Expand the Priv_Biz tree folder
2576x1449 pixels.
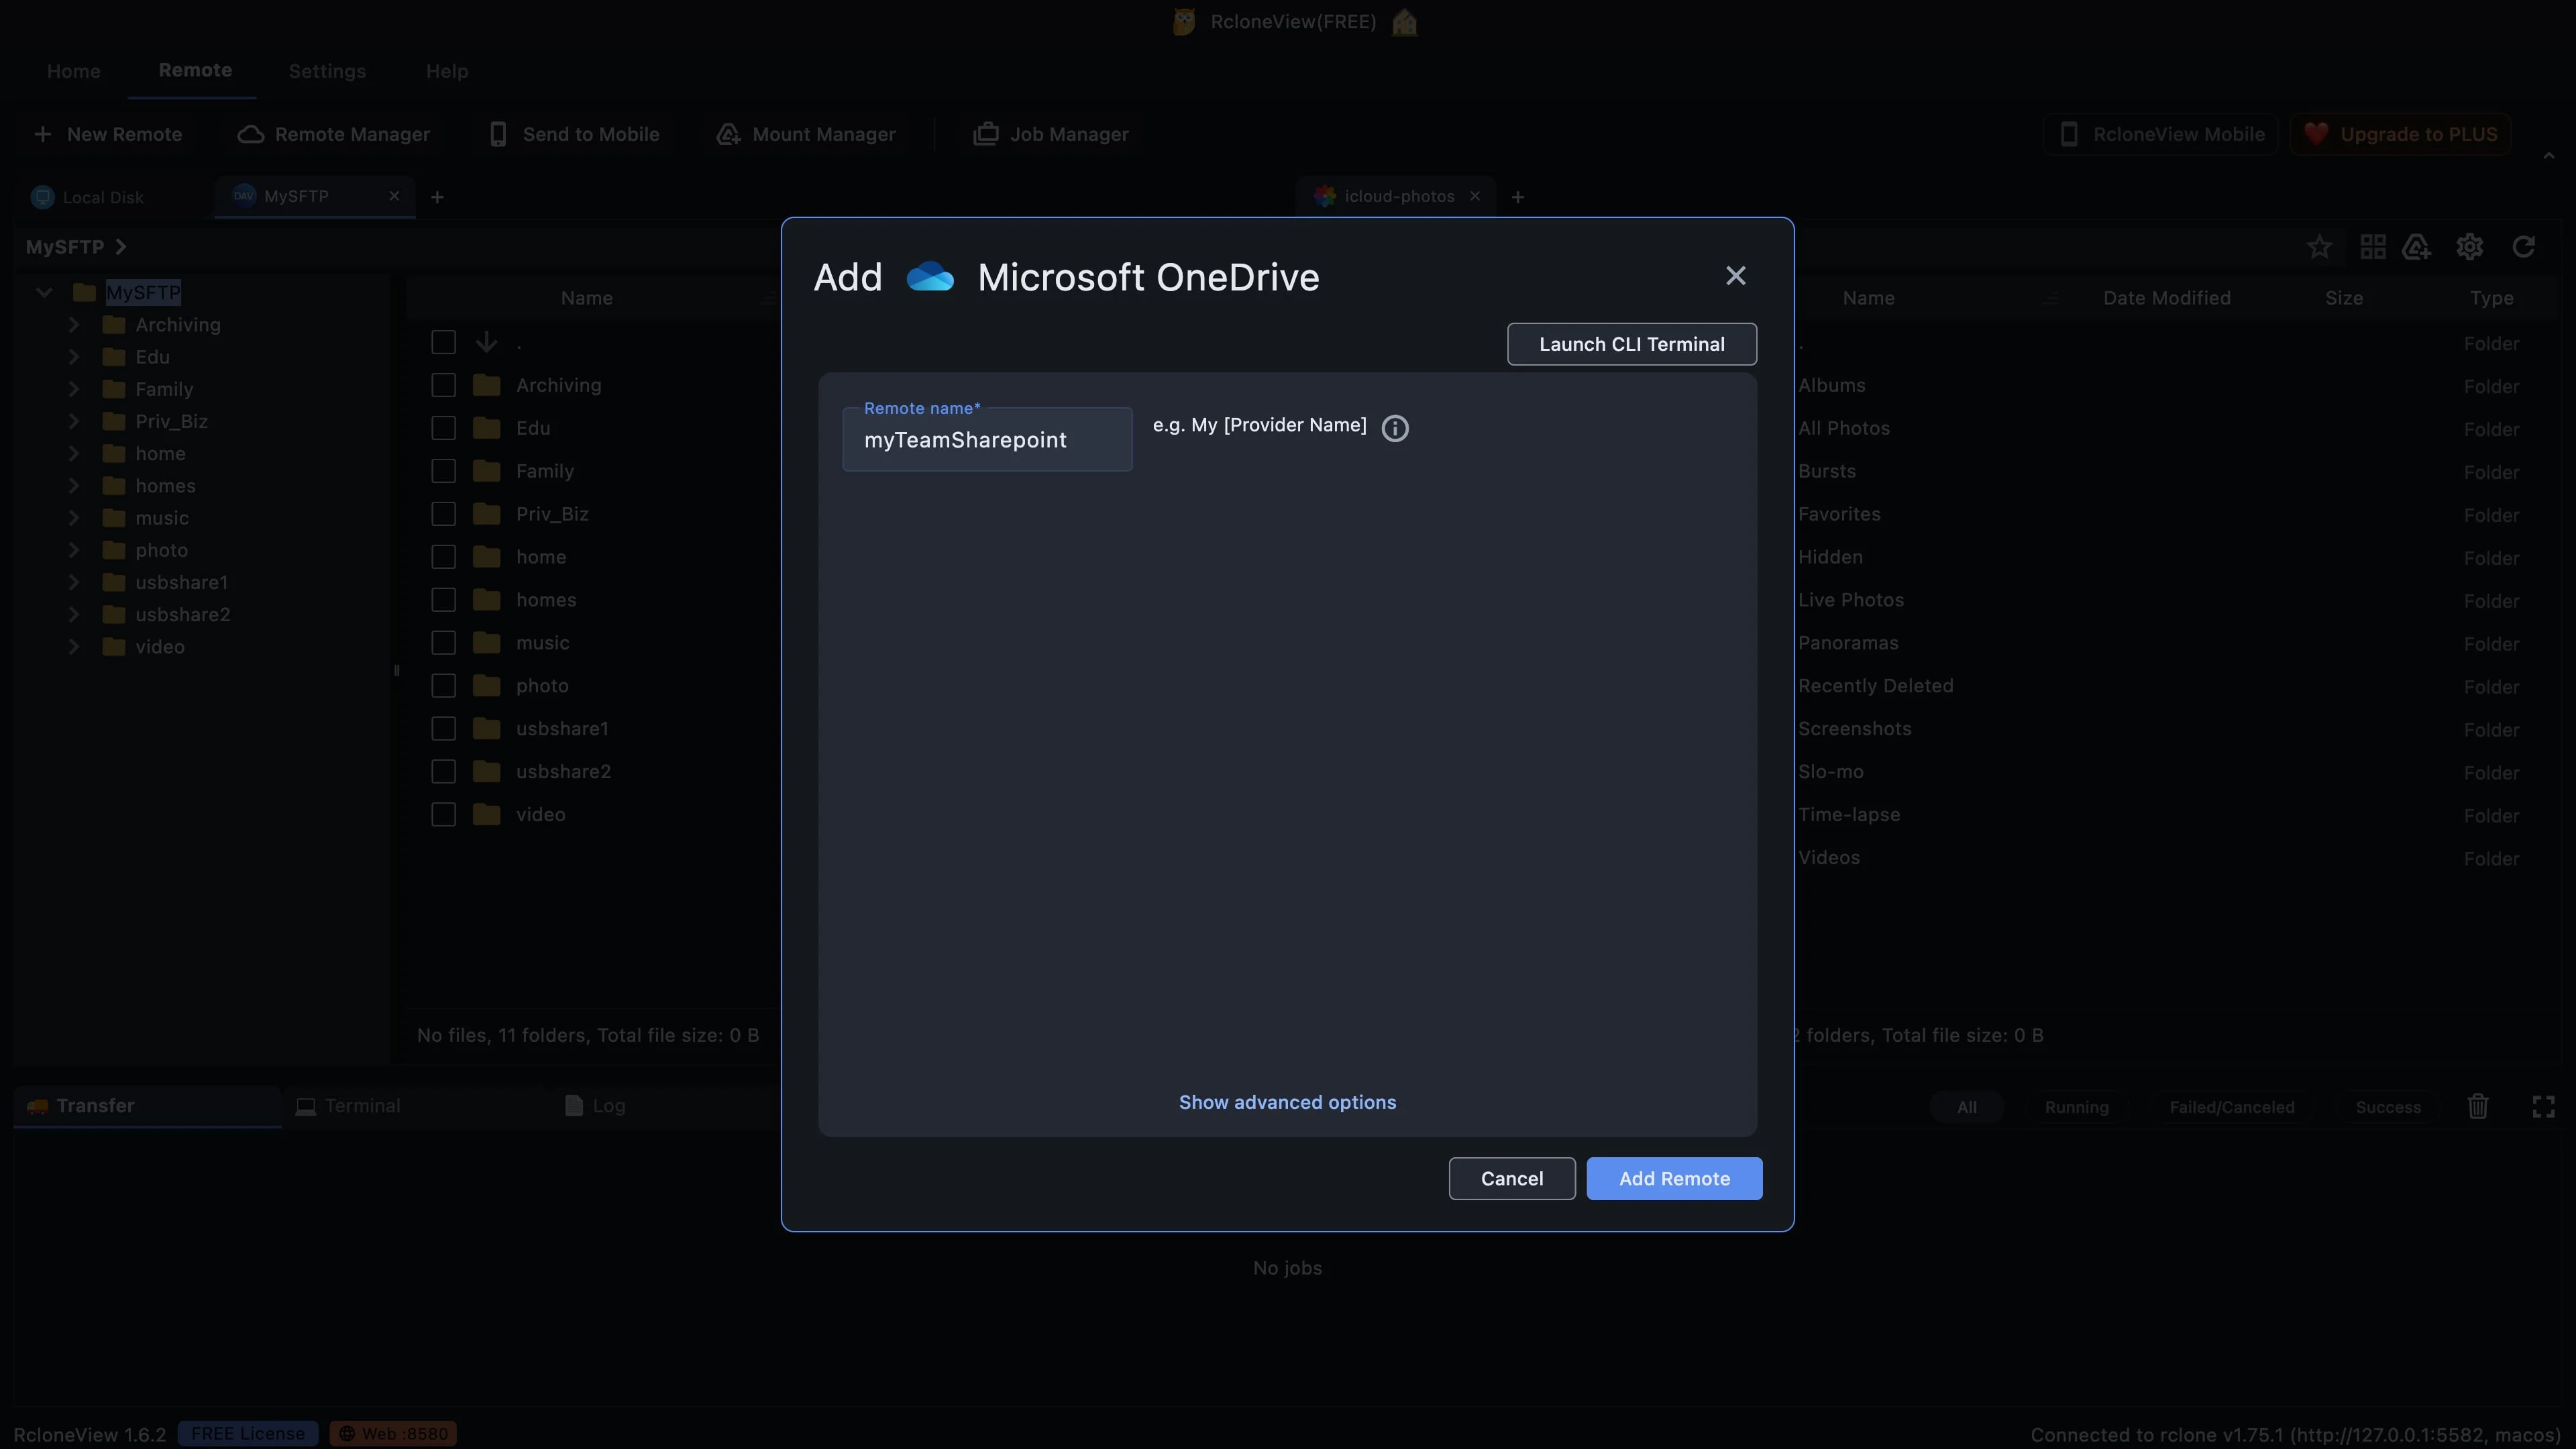click(x=74, y=421)
